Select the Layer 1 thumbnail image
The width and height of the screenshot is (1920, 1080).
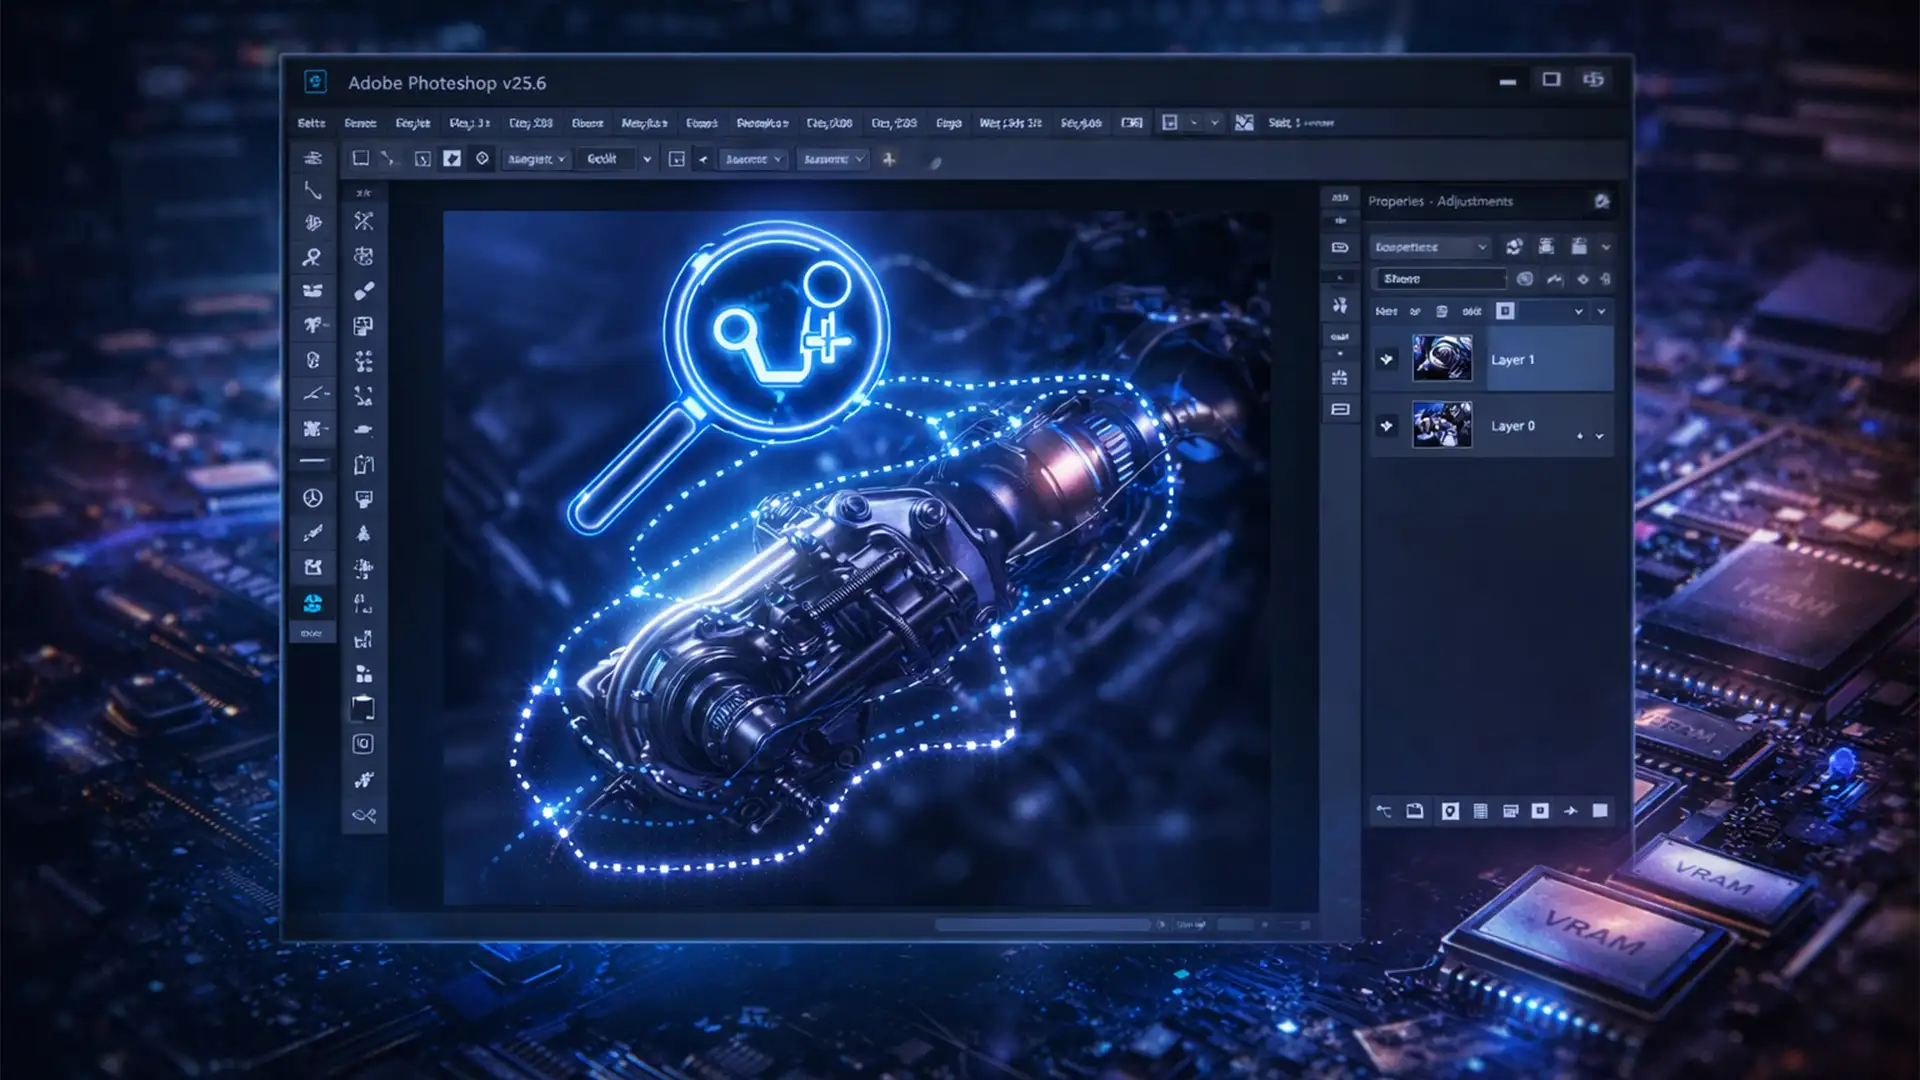(x=1441, y=359)
